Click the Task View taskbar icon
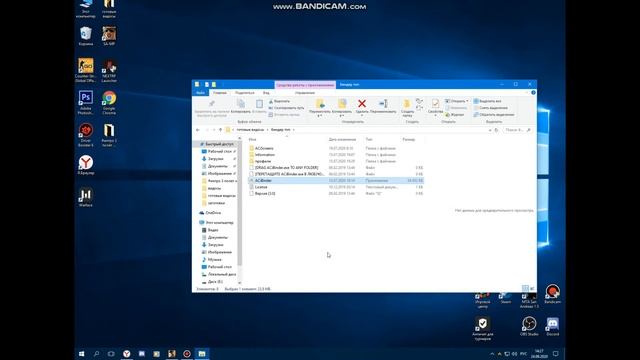 pyautogui.click(x=111, y=354)
